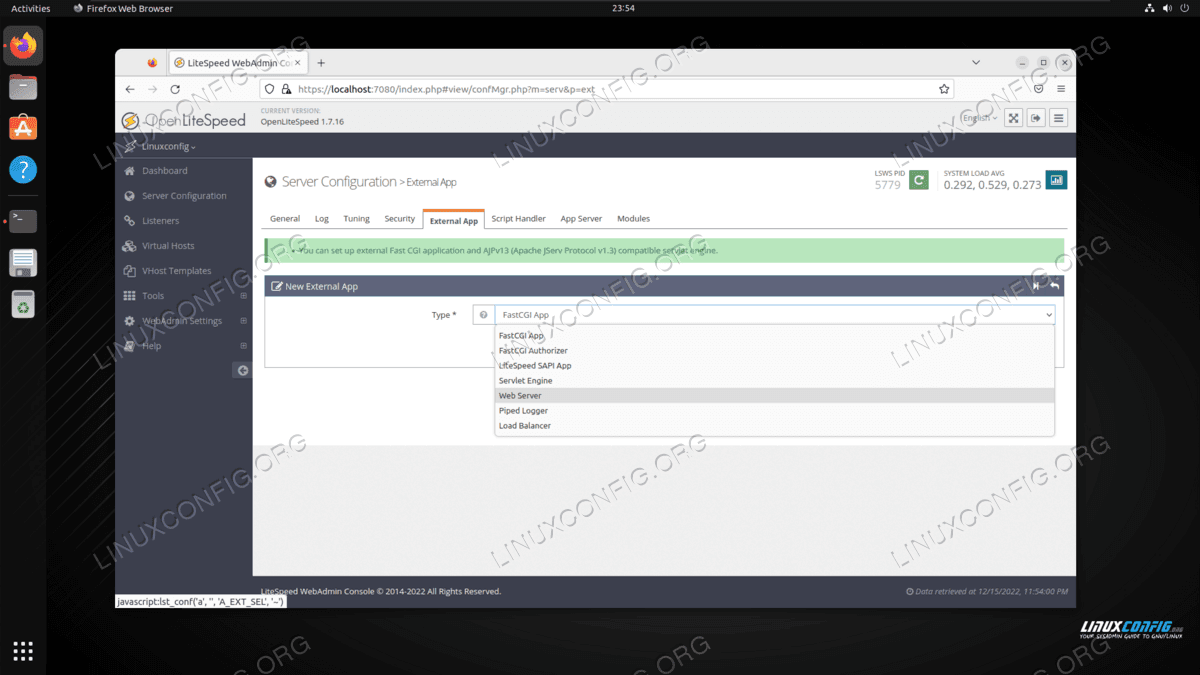This screenshot has height=675, width=1200.
Task: Open the real-time stats chart icon
Action: click(x=1056, y=180)
